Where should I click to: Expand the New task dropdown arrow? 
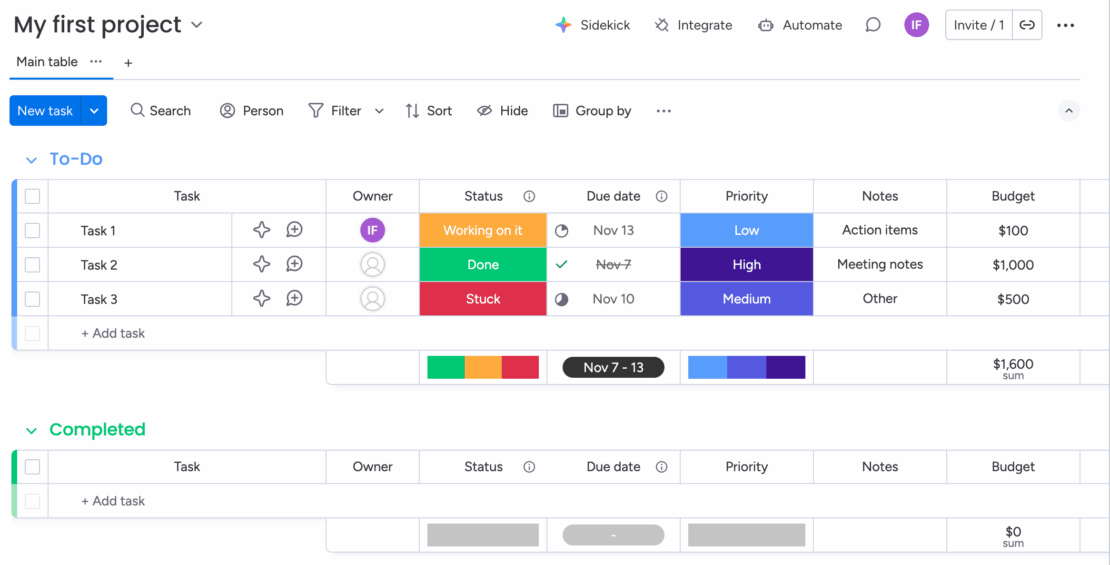(94, 111)
